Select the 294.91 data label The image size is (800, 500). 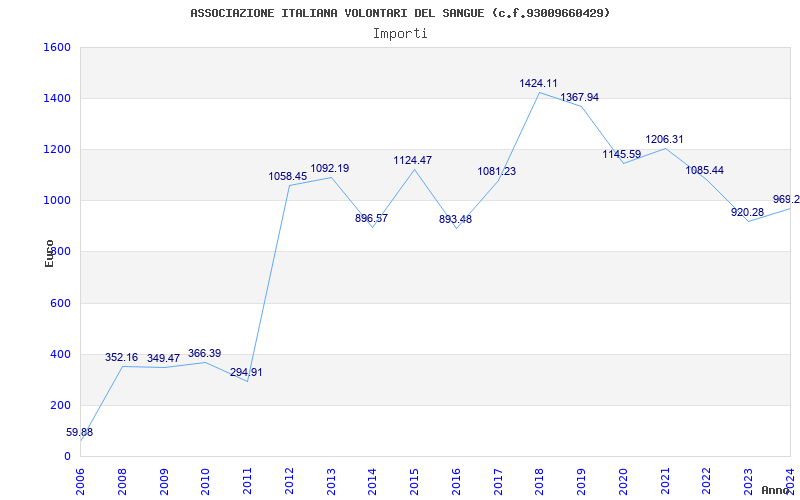click(246, 372)
